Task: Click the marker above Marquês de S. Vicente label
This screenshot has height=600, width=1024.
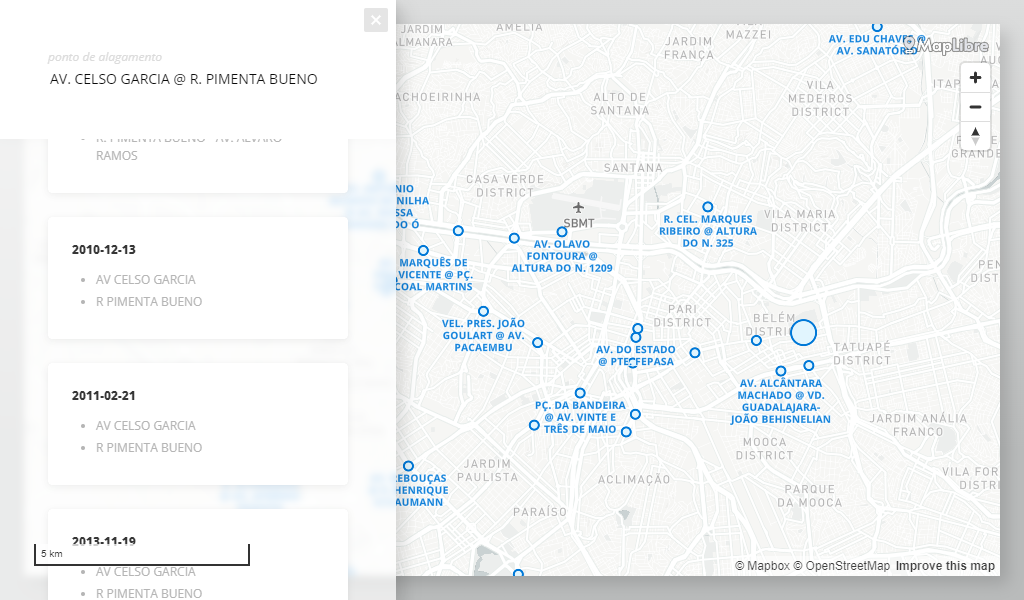Action: click(423, 251)
